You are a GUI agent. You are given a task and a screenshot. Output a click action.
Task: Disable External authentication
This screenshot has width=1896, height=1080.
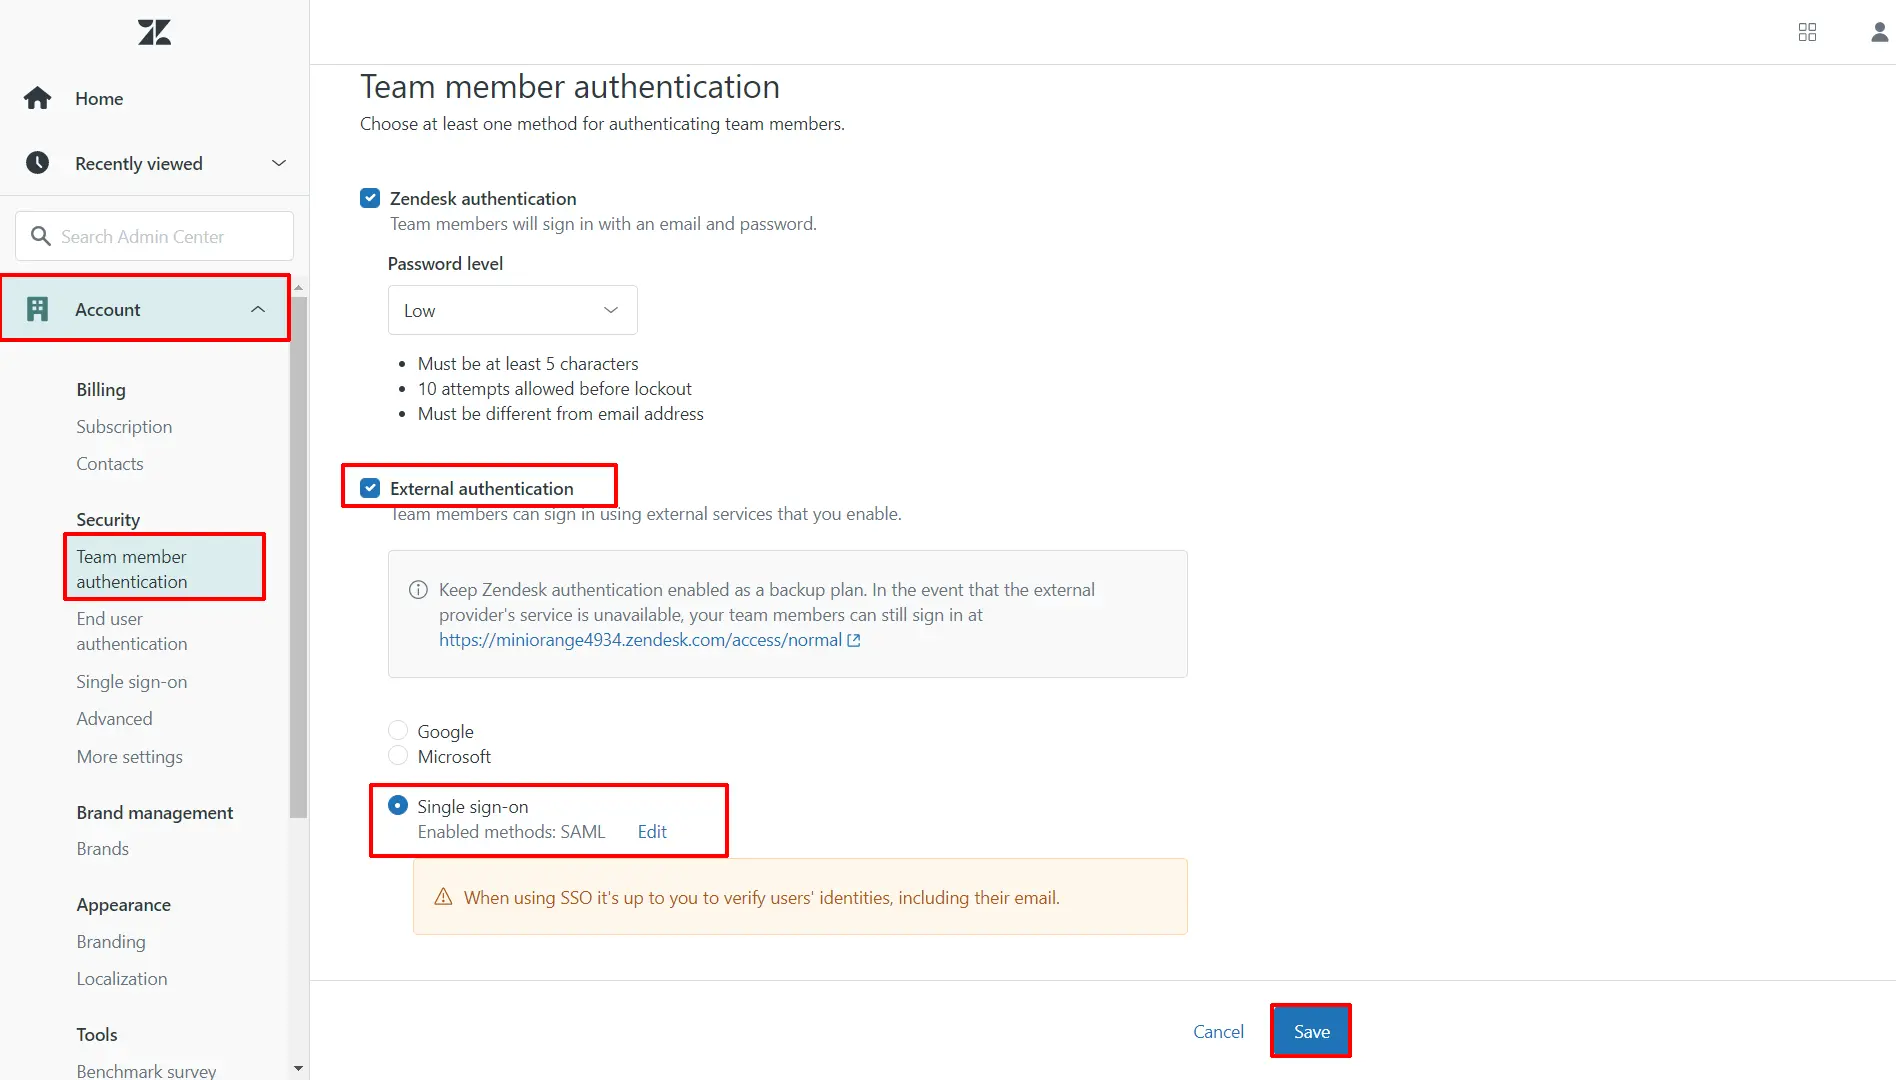[370, 487]
